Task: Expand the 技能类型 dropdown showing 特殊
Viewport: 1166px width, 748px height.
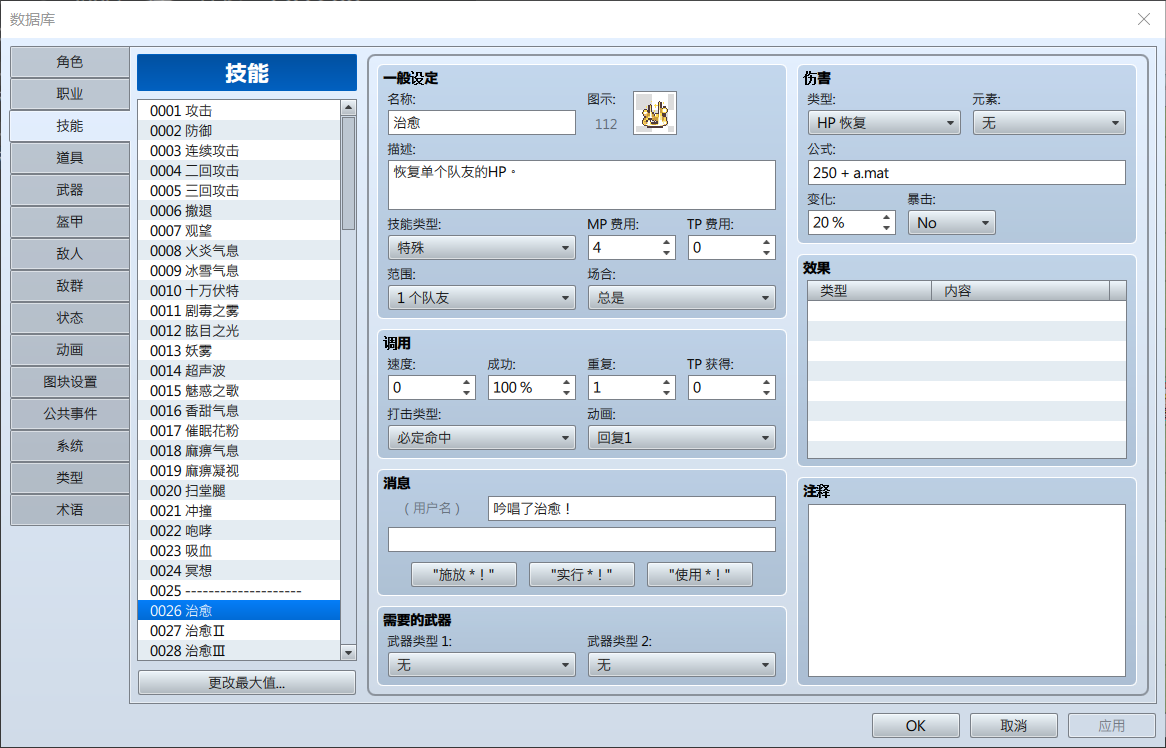Action: 481,248
